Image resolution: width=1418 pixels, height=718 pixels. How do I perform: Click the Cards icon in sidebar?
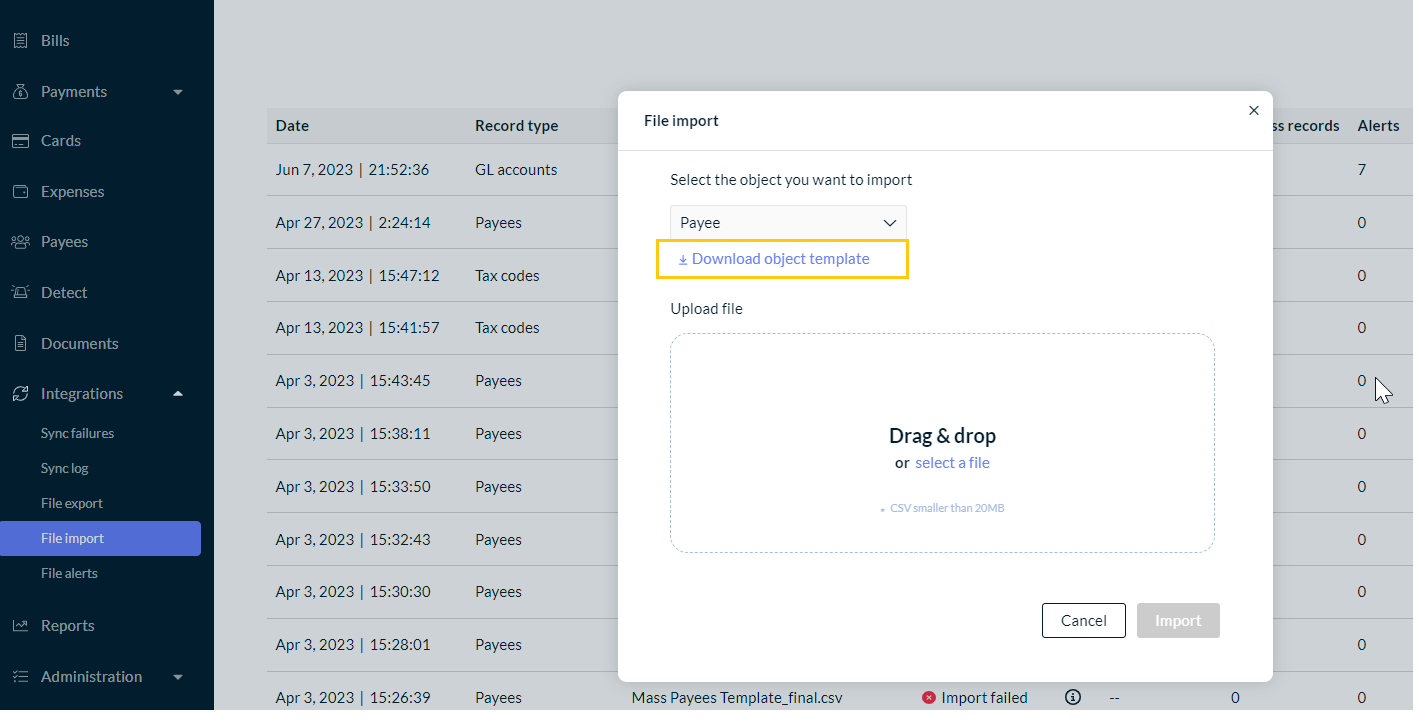pos(20,141)
